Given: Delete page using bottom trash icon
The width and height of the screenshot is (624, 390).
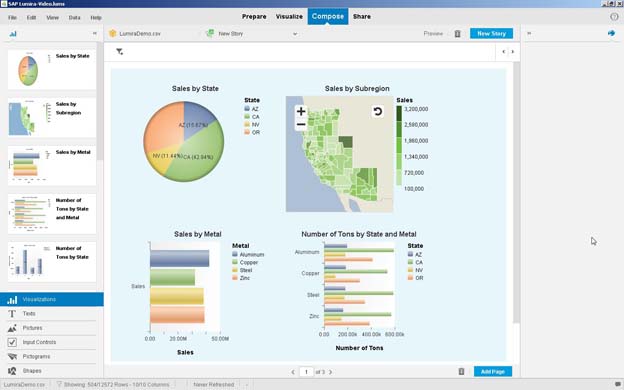Looking at the screenshot, I should point(461,371).
